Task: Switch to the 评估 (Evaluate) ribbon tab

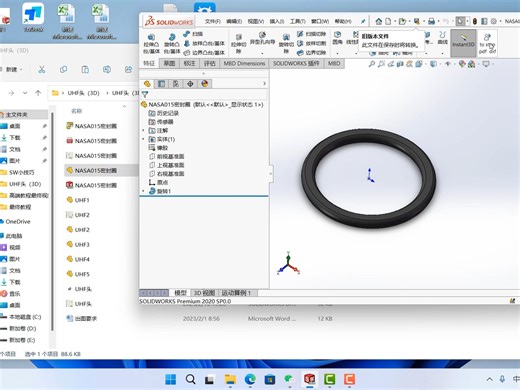Action: point(209,63)
